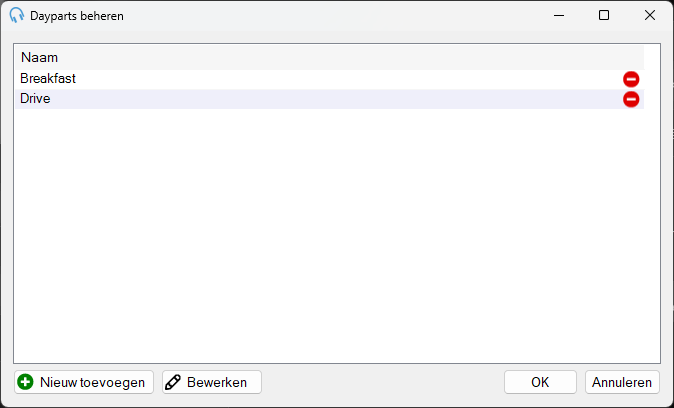Delete the Breakfast daypart with red minus icon
Viewport: 674px width, 408px height.
631,79
